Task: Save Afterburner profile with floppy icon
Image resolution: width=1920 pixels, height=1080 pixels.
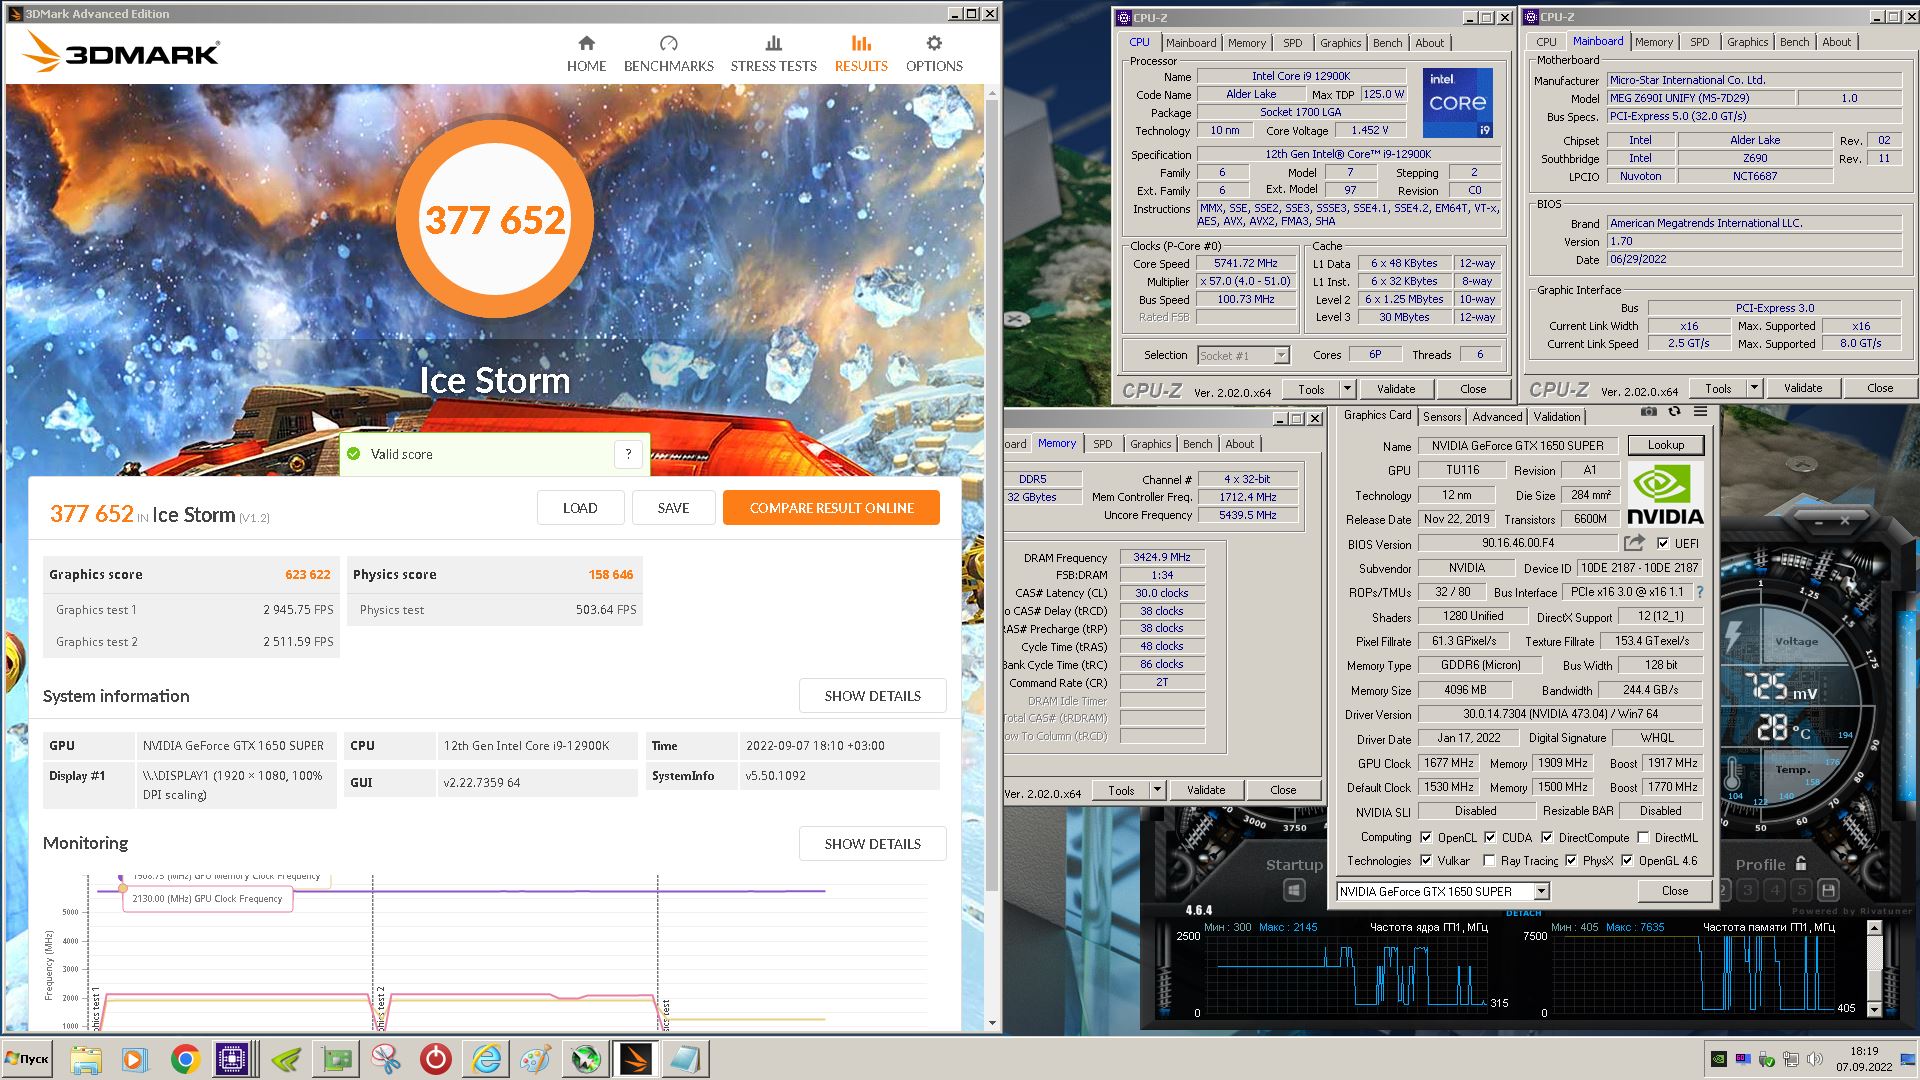Action: (1828, 890)
